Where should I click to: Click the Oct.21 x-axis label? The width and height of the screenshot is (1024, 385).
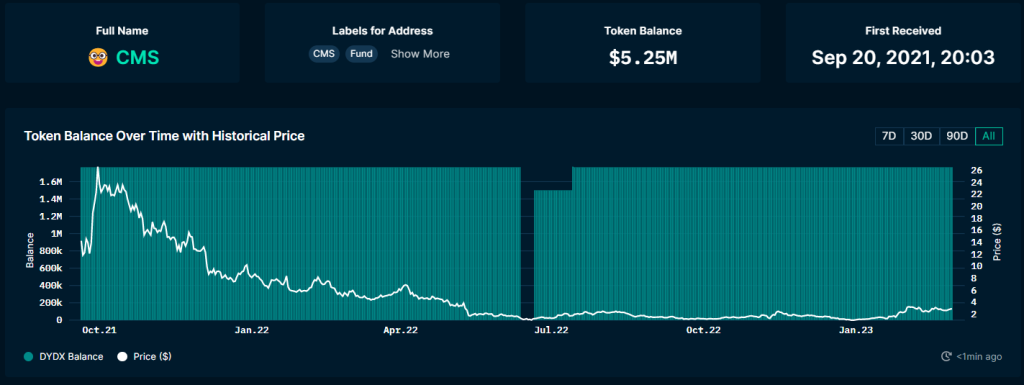[x=100, y=331]
